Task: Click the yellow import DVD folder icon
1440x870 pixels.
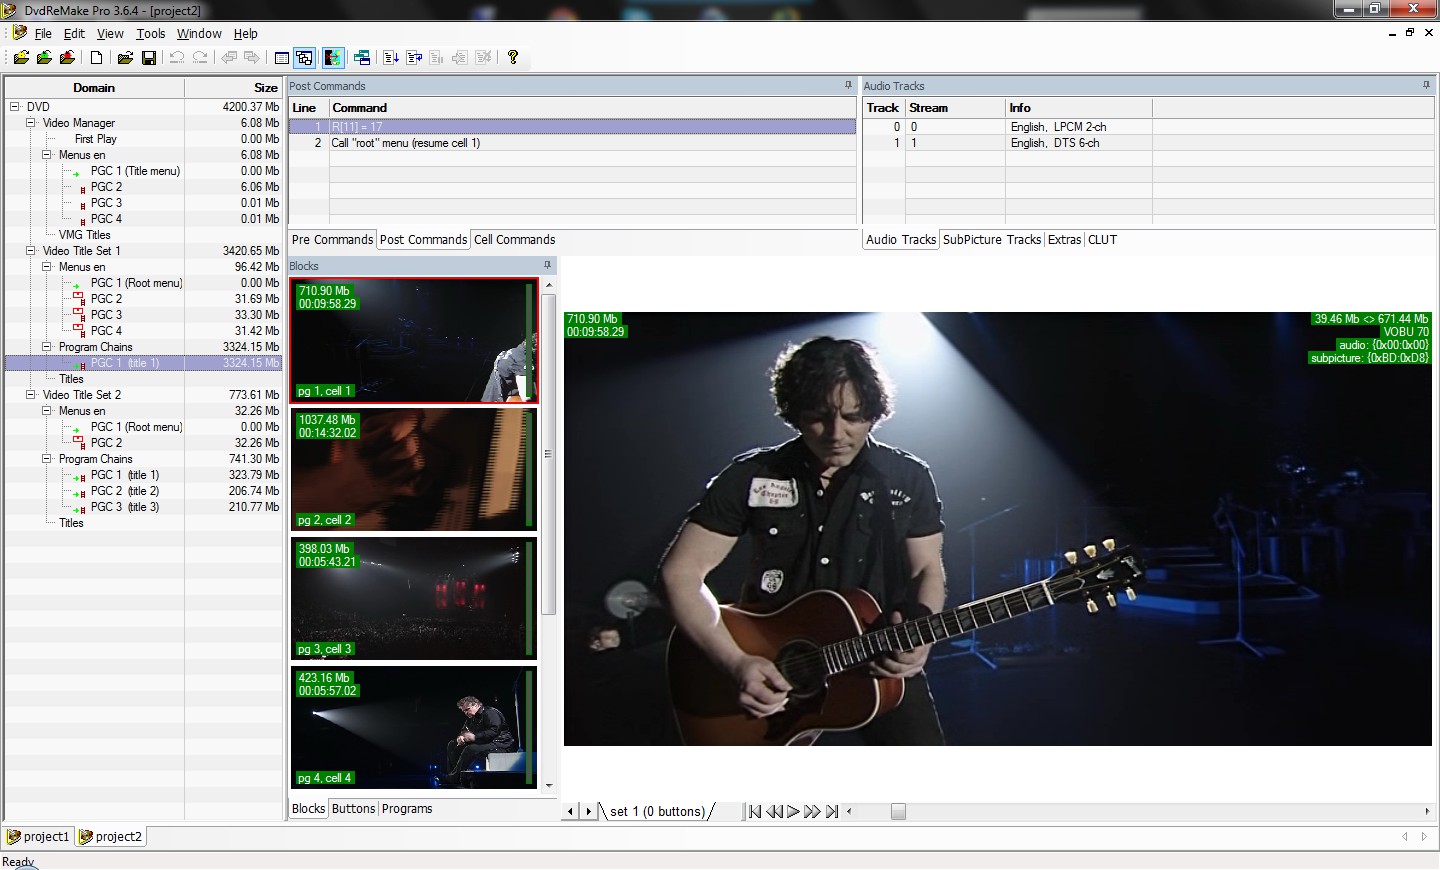Action: pos(21,58)
